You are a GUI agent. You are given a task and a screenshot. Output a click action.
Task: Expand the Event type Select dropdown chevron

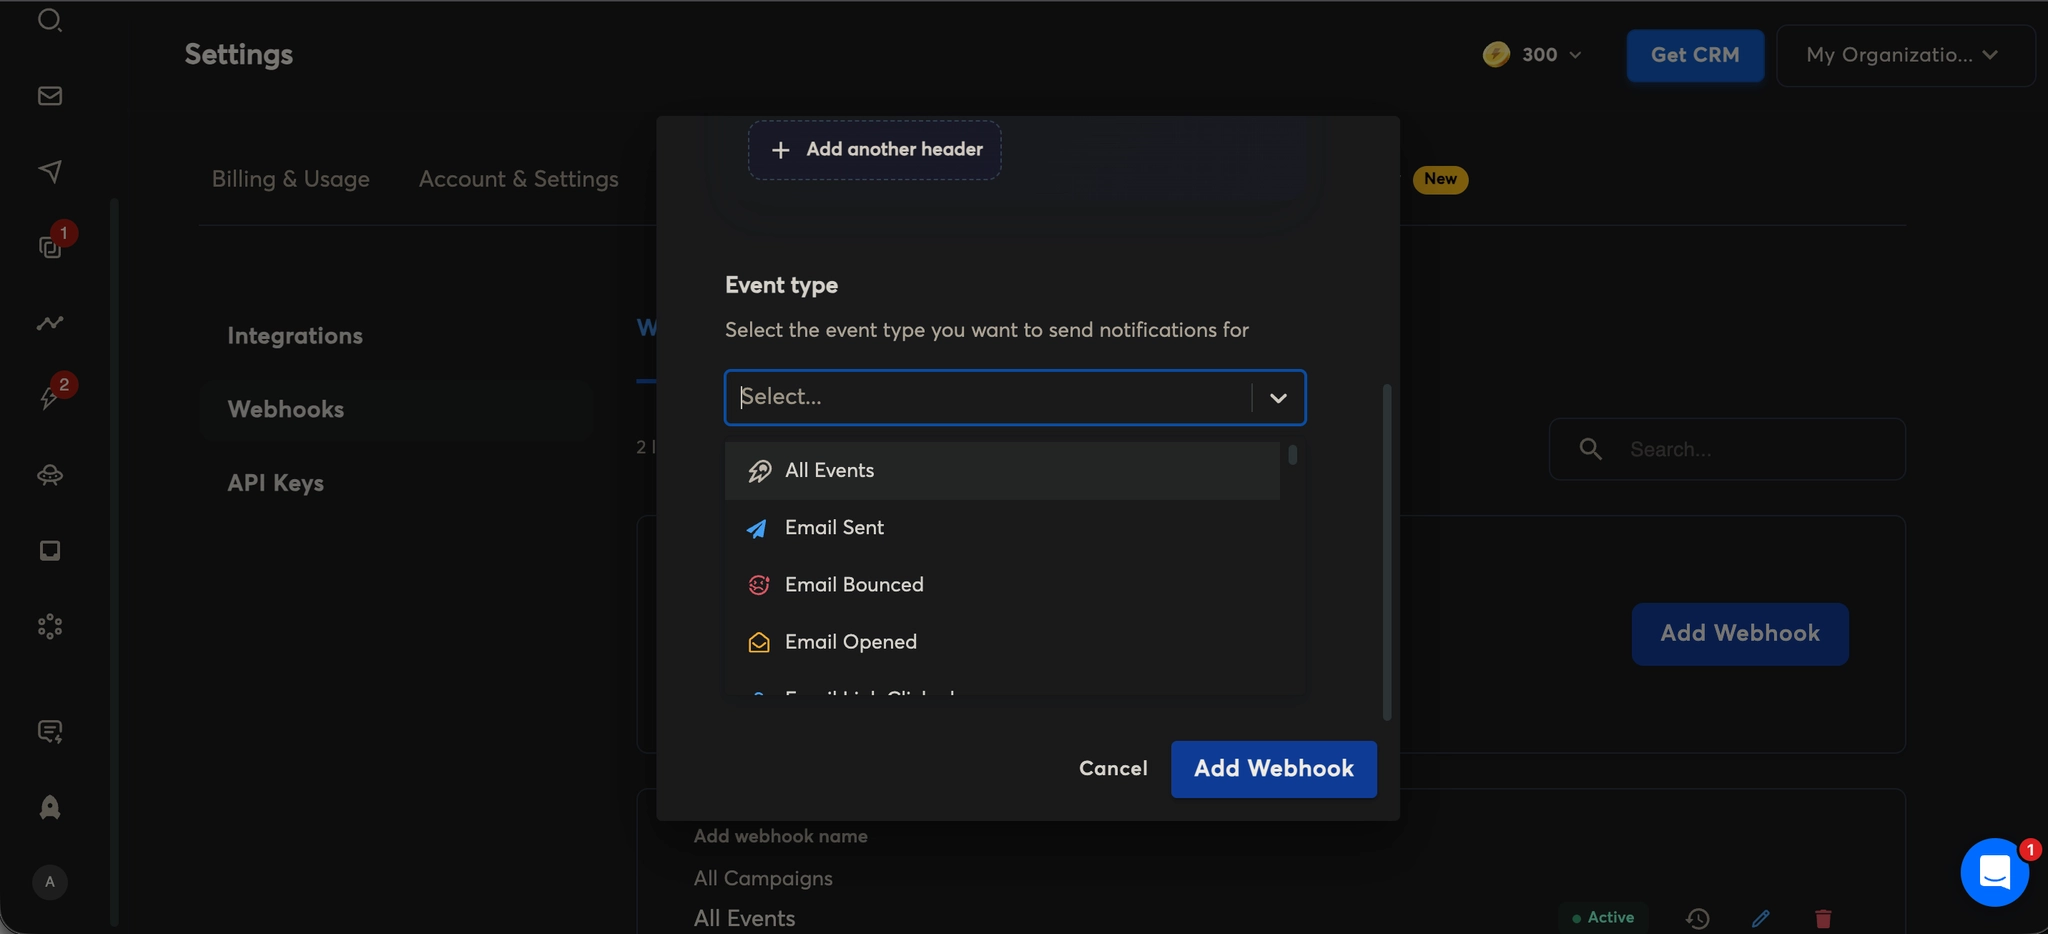tap(1278, 398)
